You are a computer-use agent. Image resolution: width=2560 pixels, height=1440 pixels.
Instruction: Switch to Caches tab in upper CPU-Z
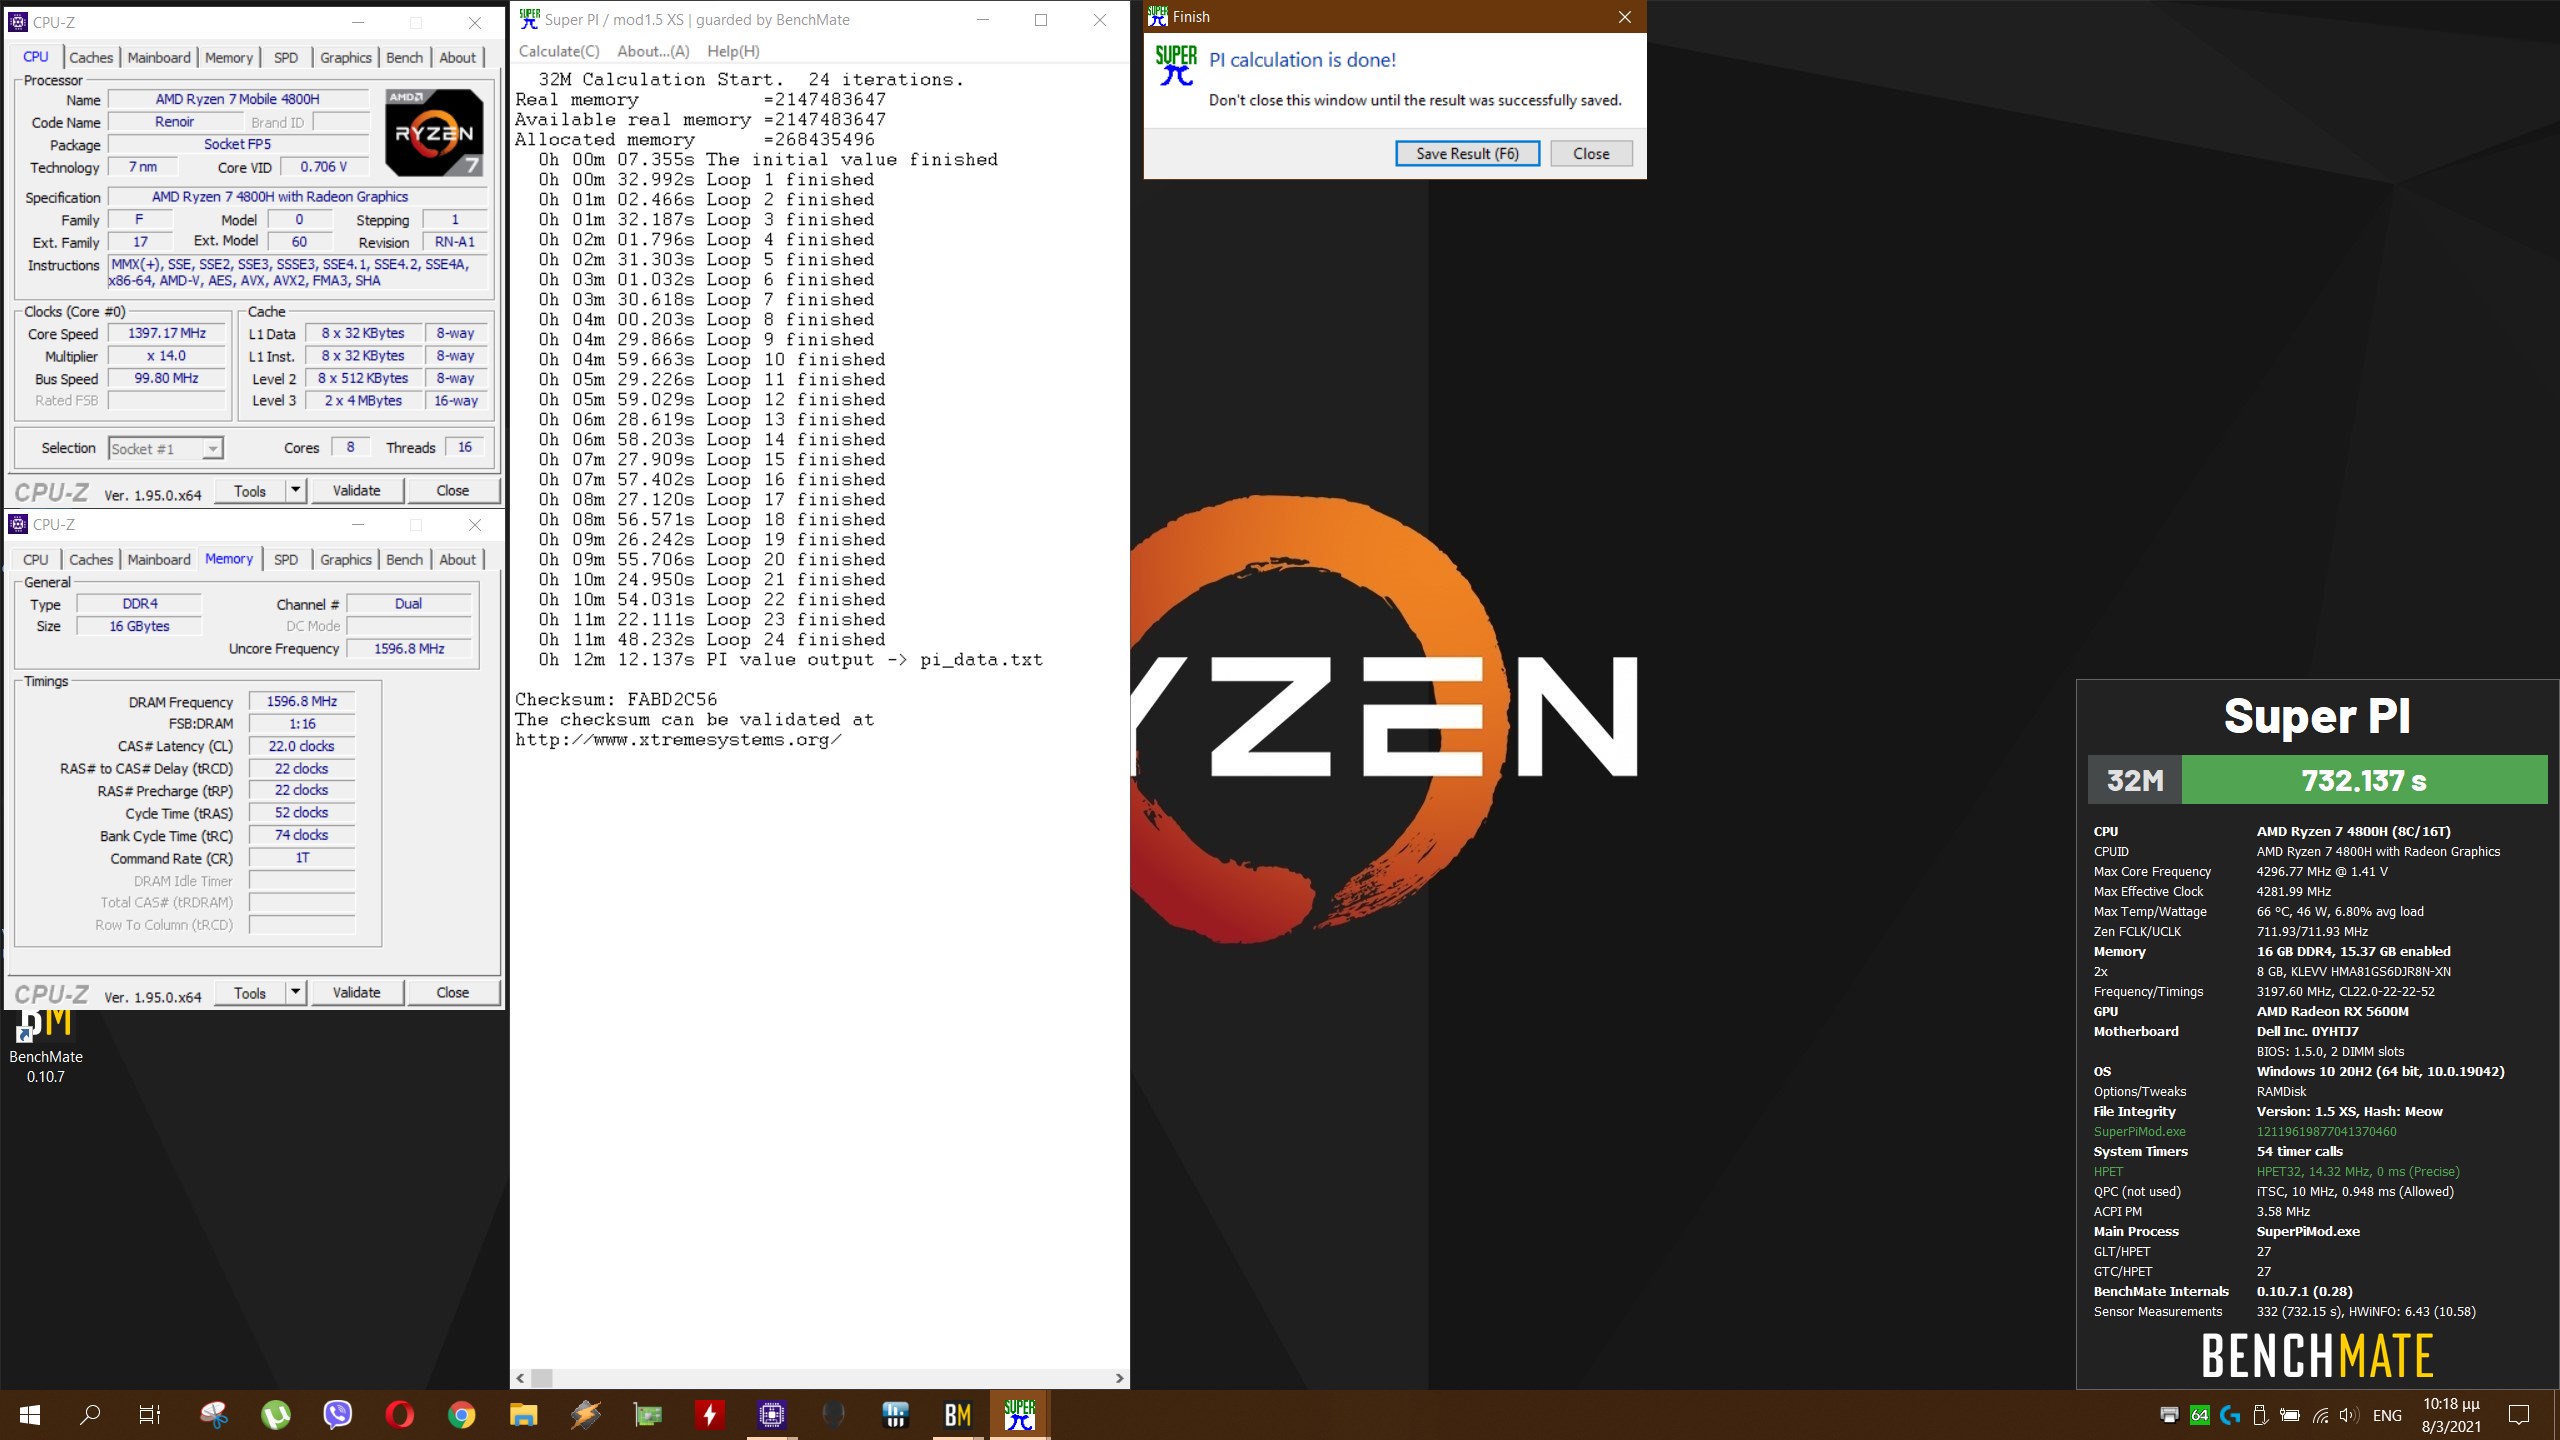pyautogui.click(x=91, y=57)
